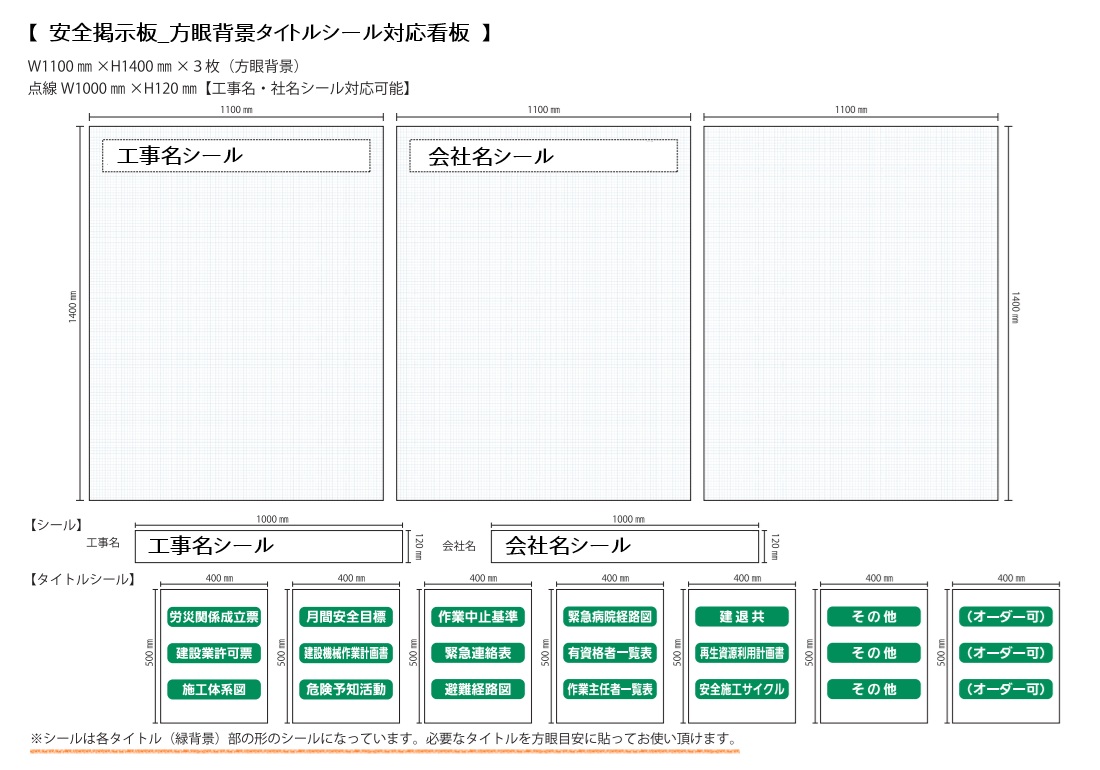Click the 安全施工サイクル title sticker
Screen dimensions: 1100x770
coord(742,689)
